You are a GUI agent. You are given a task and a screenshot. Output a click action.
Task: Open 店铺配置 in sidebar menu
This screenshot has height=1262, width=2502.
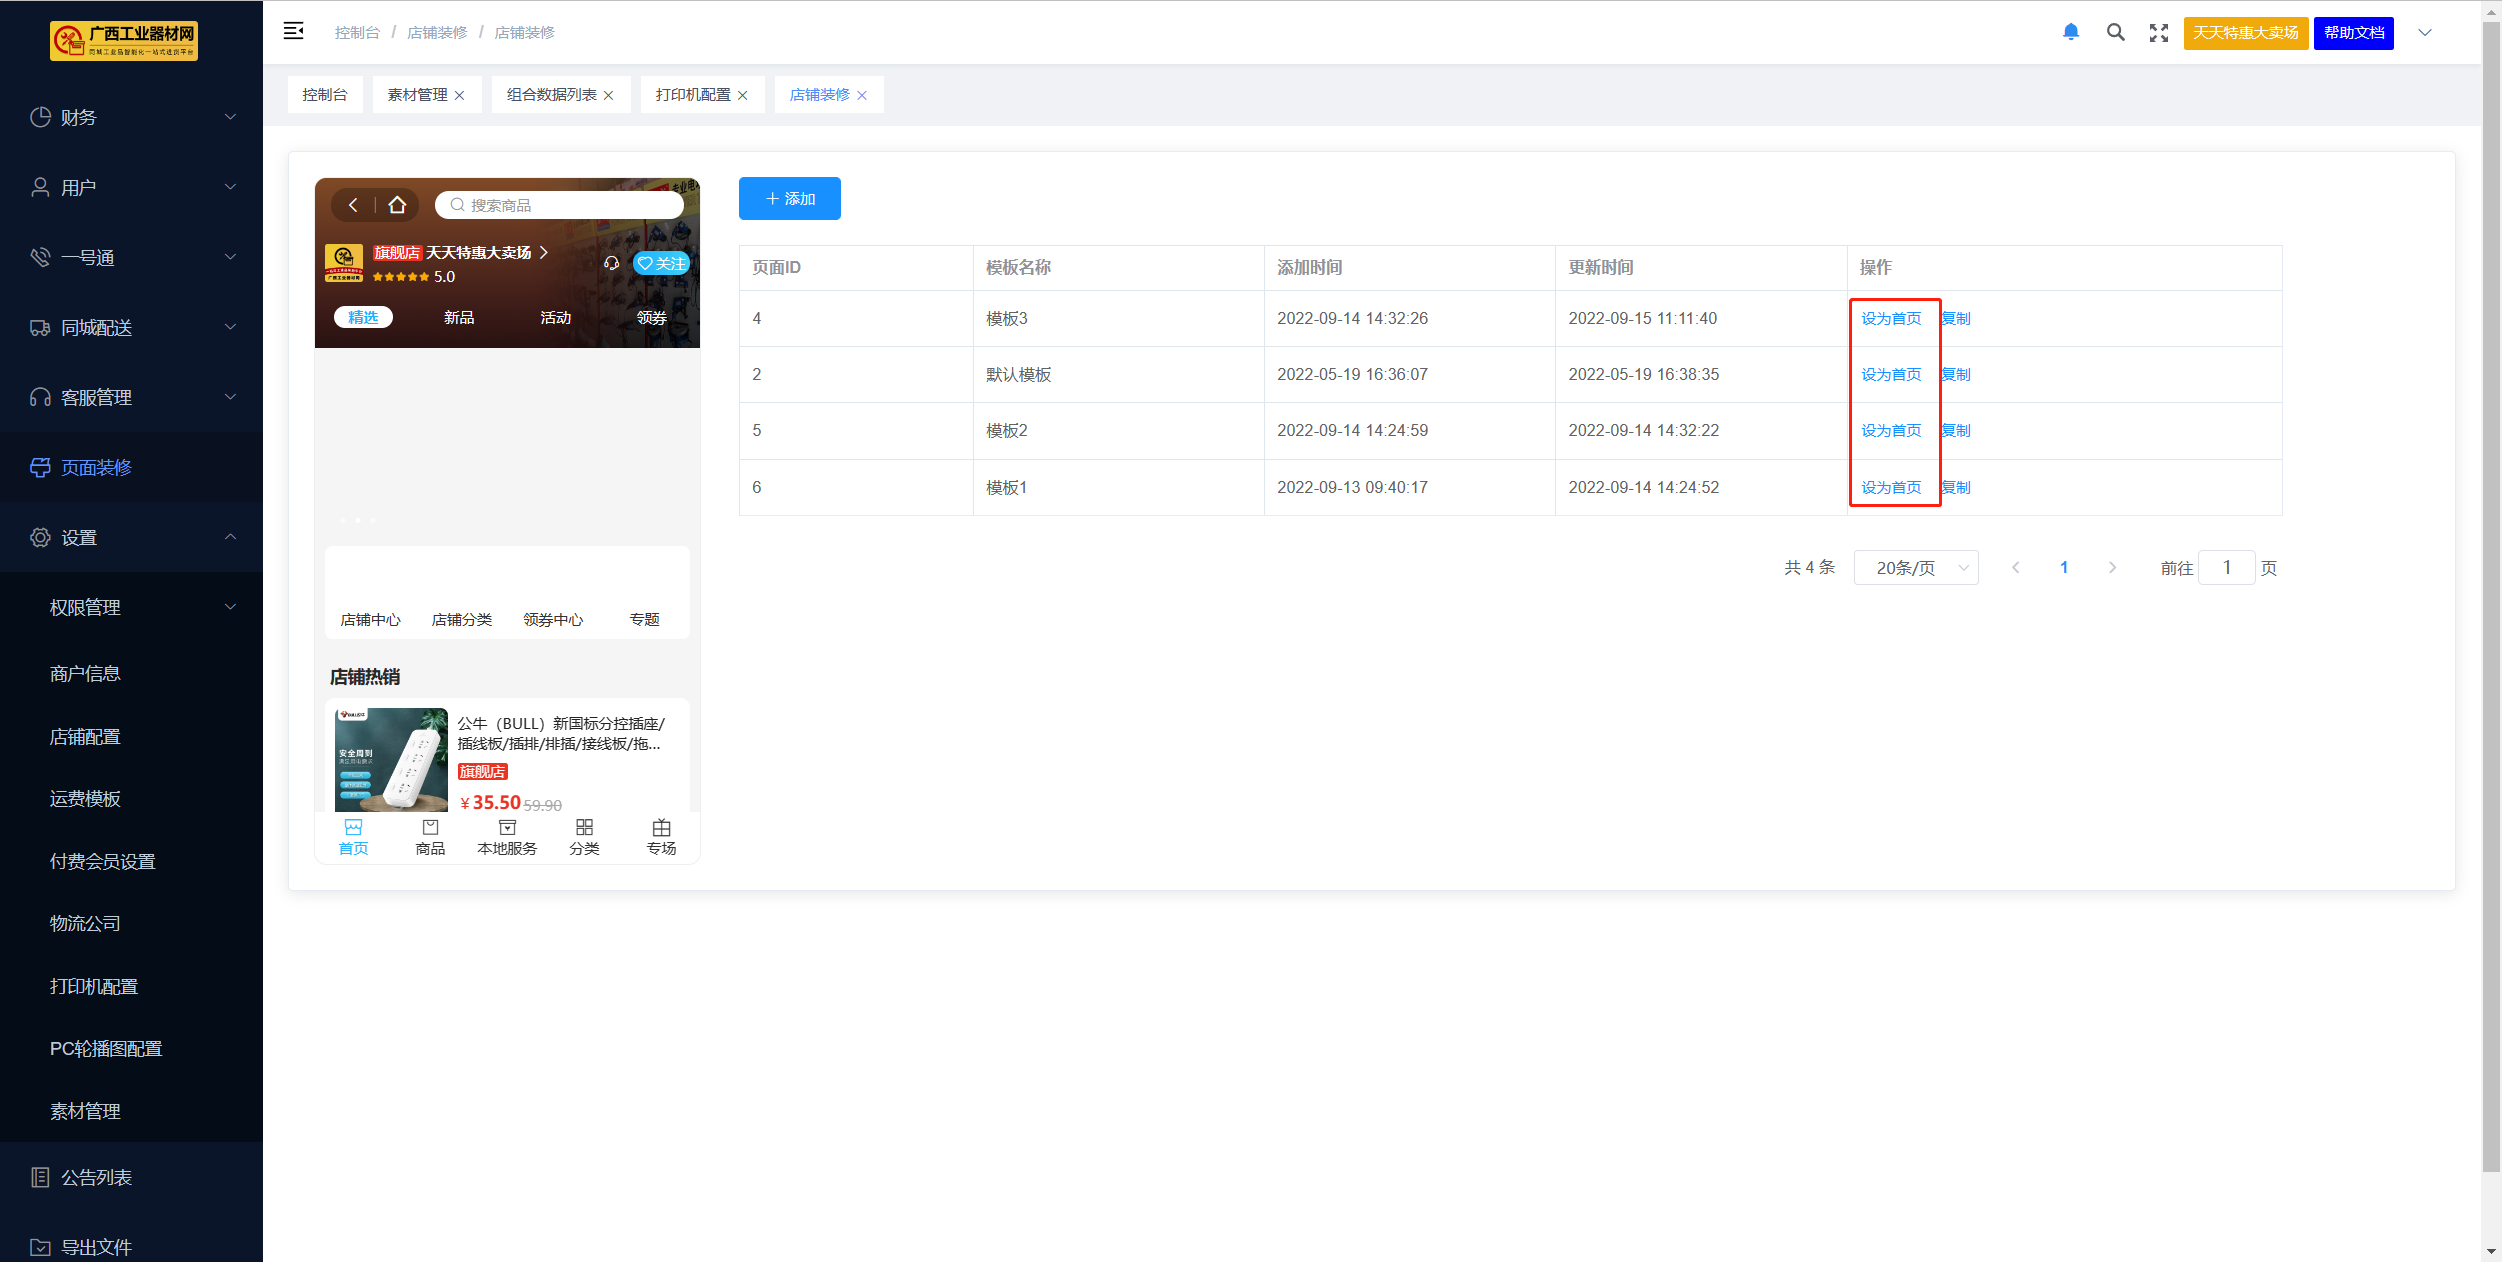[x=85, y=736]
